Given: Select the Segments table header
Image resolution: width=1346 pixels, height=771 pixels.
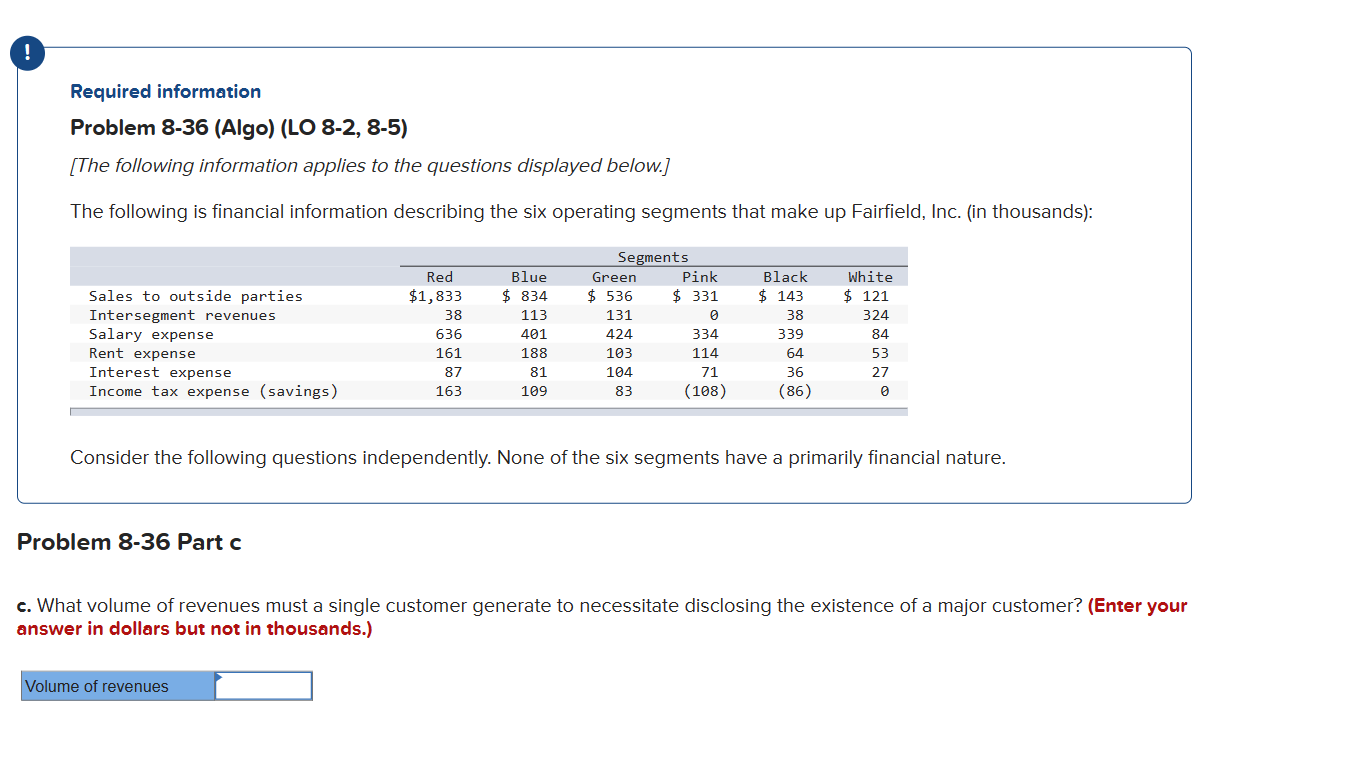Looking at the screenshot, I should [652, 257].
